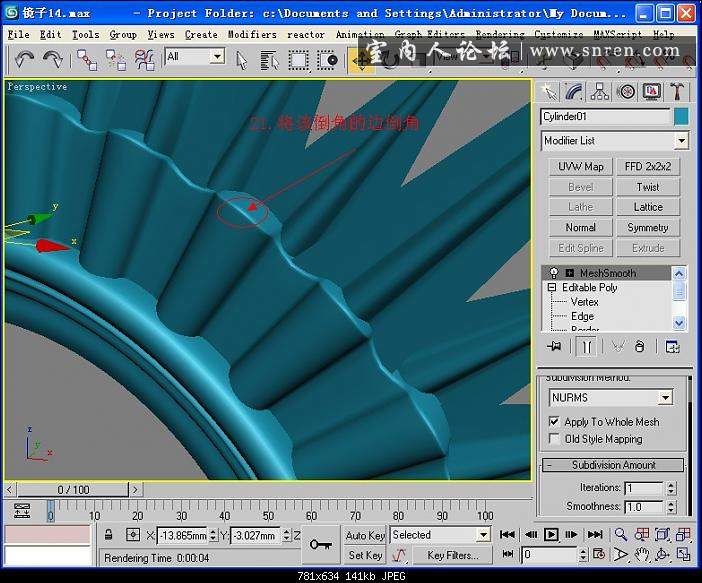Open Configure Modifier Sets icon
Viewport: 702px width, 583px height.
click(672, 347)
